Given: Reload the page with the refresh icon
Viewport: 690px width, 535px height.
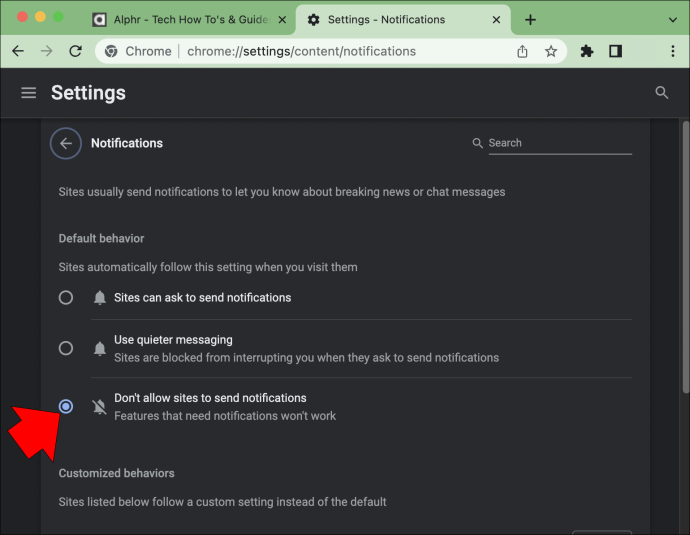Looking at the screenshot, I should (x=76, y=51).
